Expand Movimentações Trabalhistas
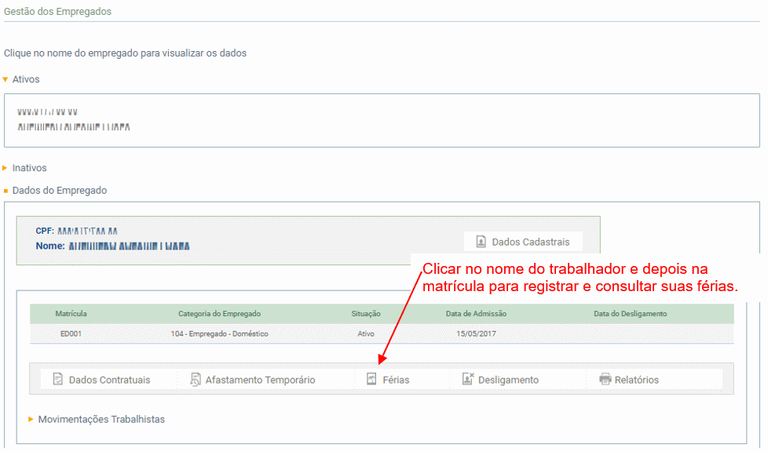Viewport: 768px width, 452px height. point(31,419)
